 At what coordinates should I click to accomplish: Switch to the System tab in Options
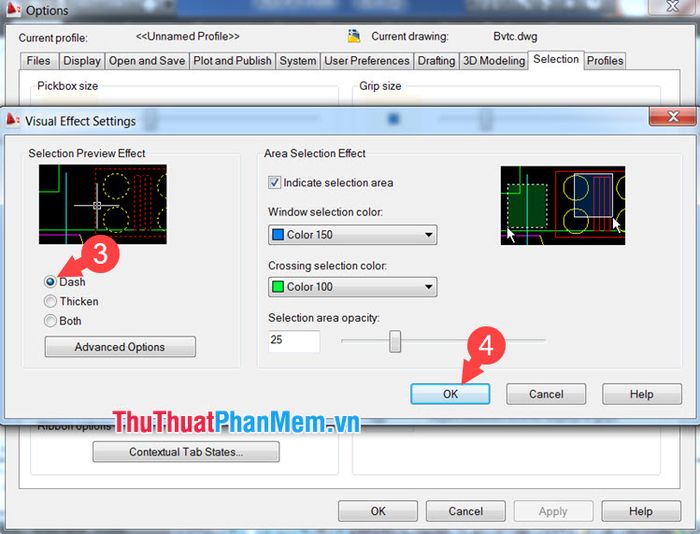click(298, 61)
